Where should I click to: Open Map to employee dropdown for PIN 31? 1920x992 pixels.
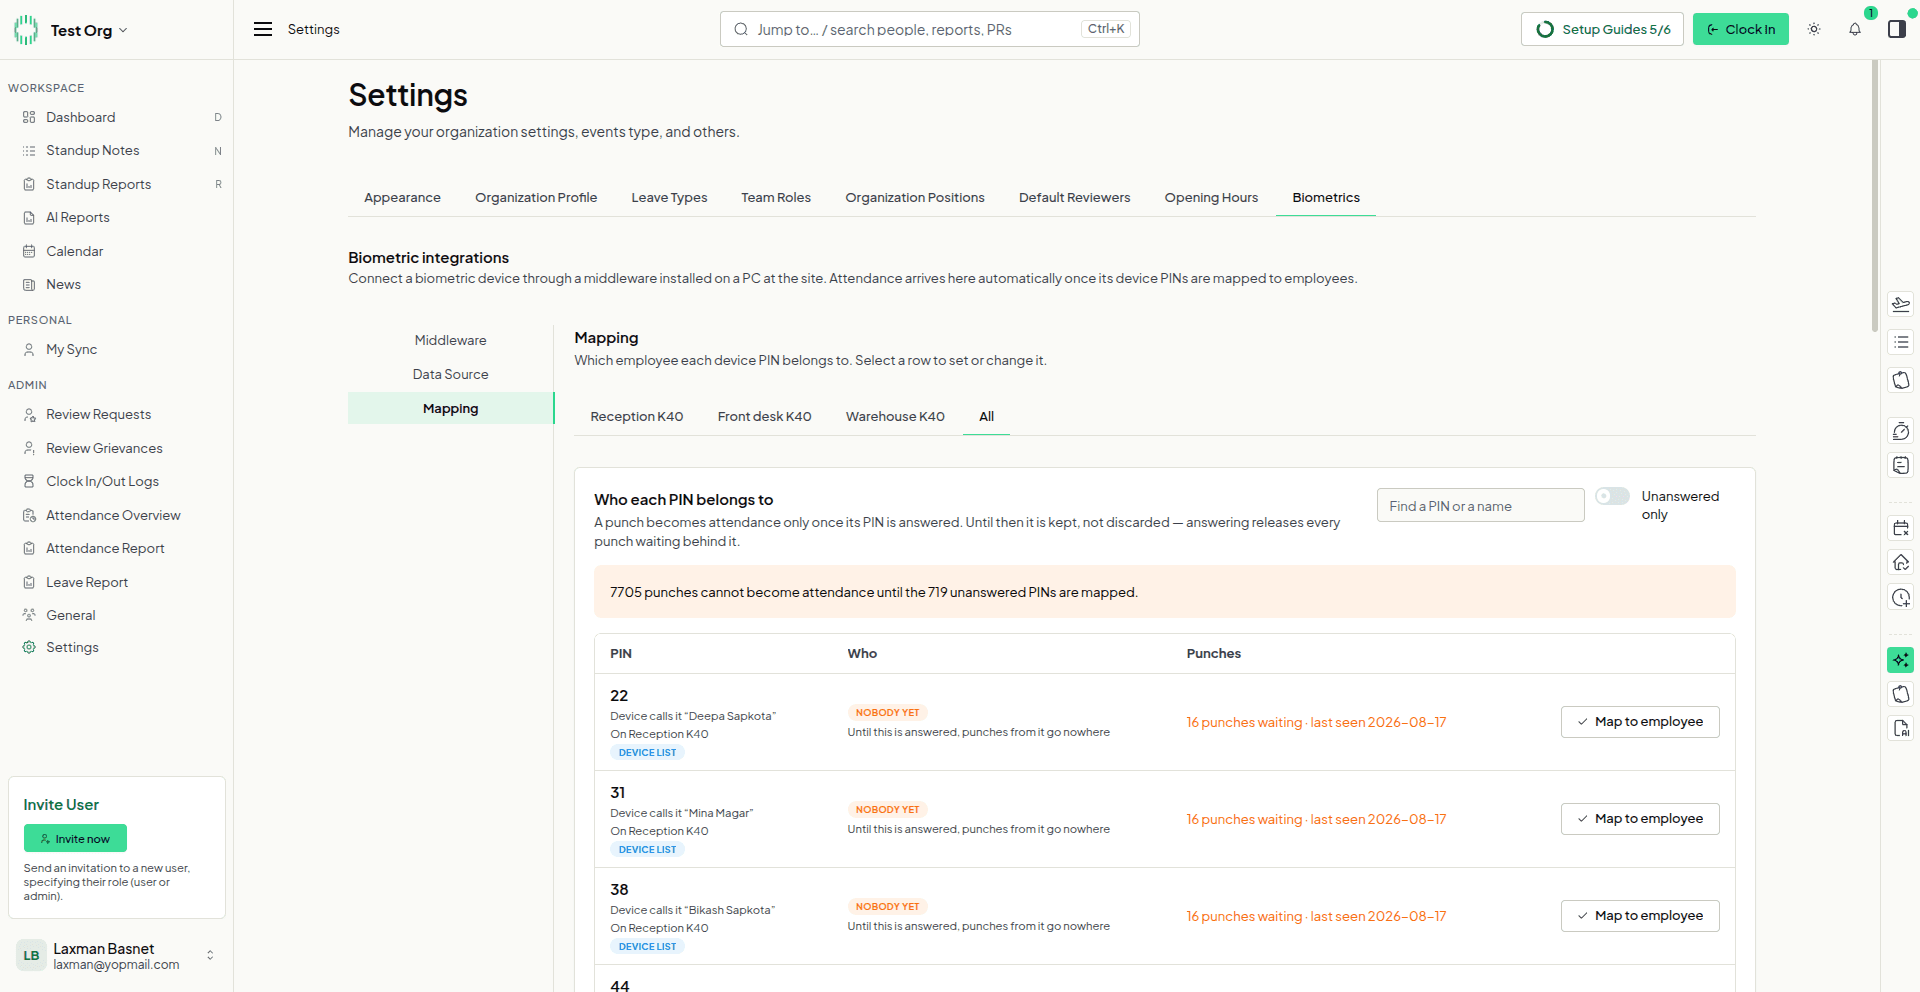[1640, 819]
